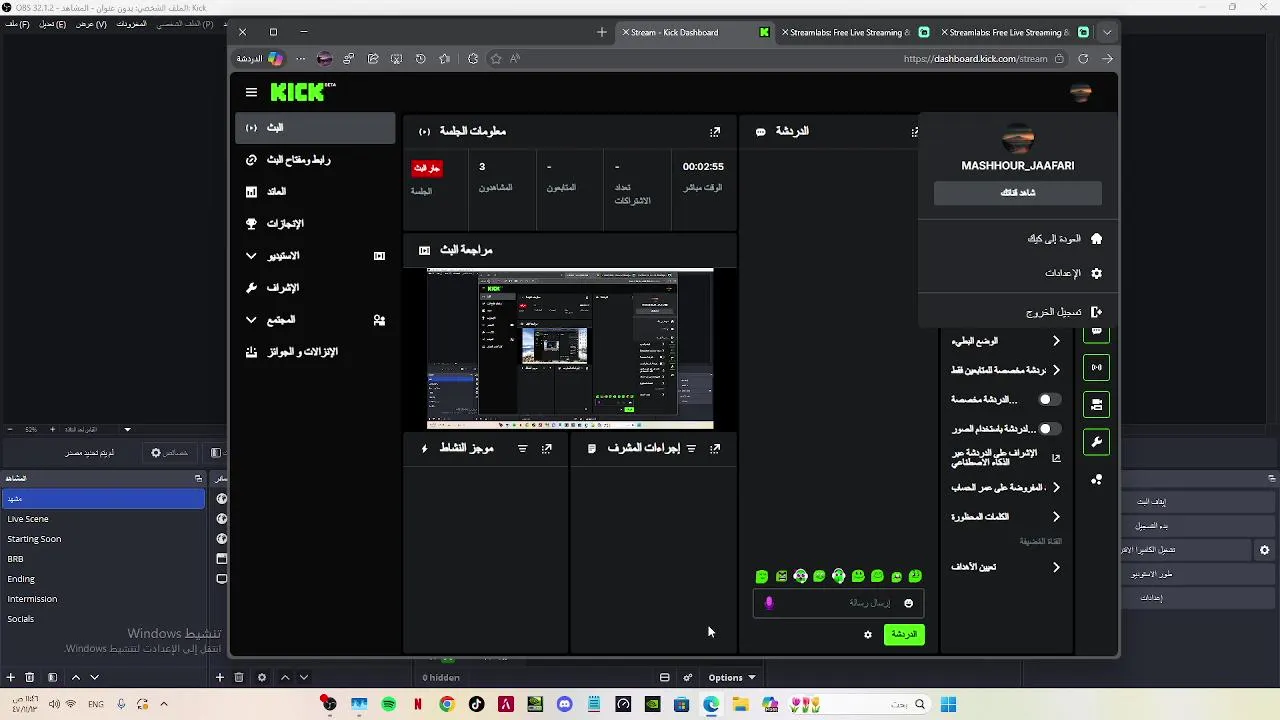Select the wrench moderation tools icon
This screenshot has width=1280, height=720.
tap(1097, 441)
